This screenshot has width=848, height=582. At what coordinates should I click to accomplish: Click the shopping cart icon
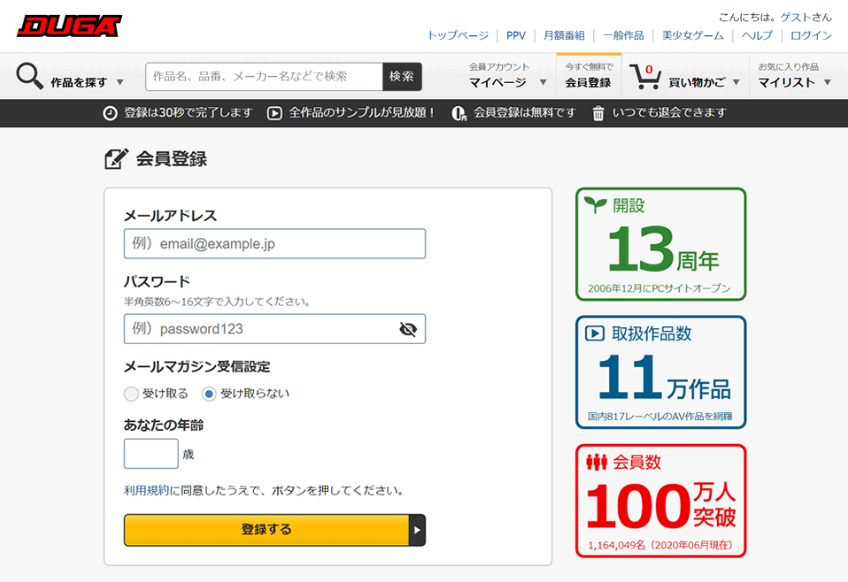645,77
